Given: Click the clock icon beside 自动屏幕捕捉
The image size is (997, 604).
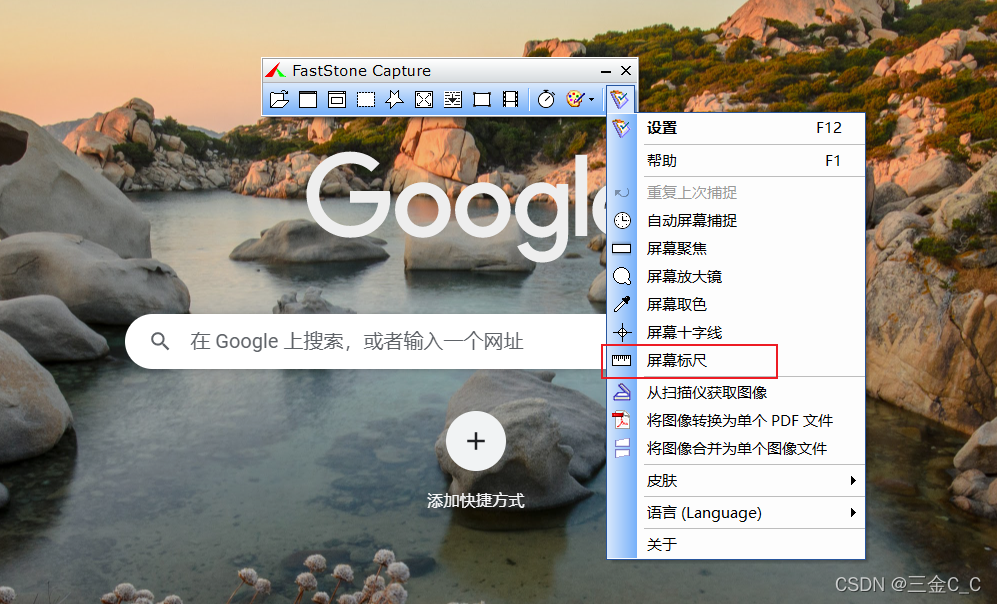Looking at the screenshot, I should pyautogui.click(x=622, y=221).
